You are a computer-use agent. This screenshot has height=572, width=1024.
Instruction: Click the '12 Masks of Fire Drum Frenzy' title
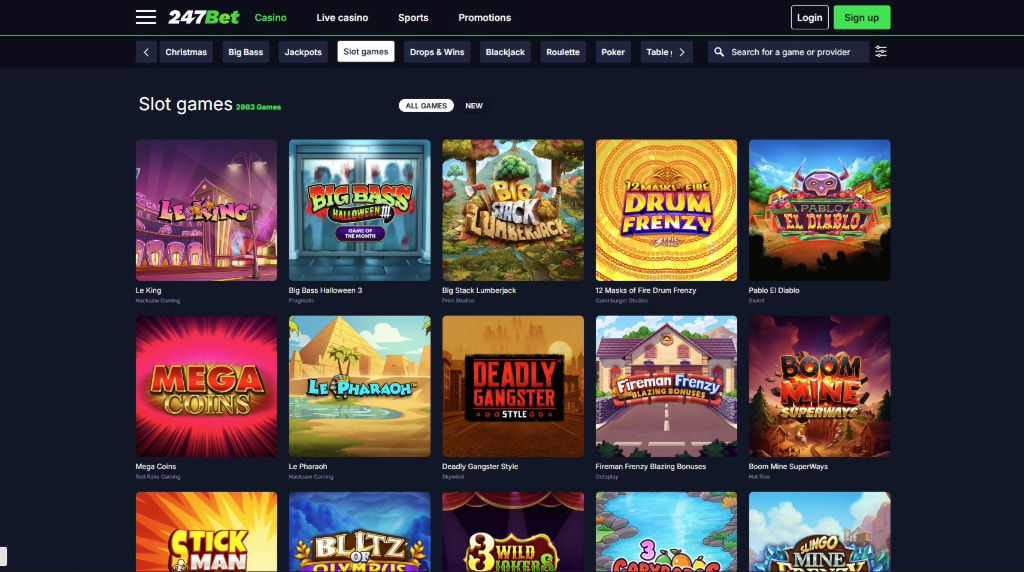point(646,291)
